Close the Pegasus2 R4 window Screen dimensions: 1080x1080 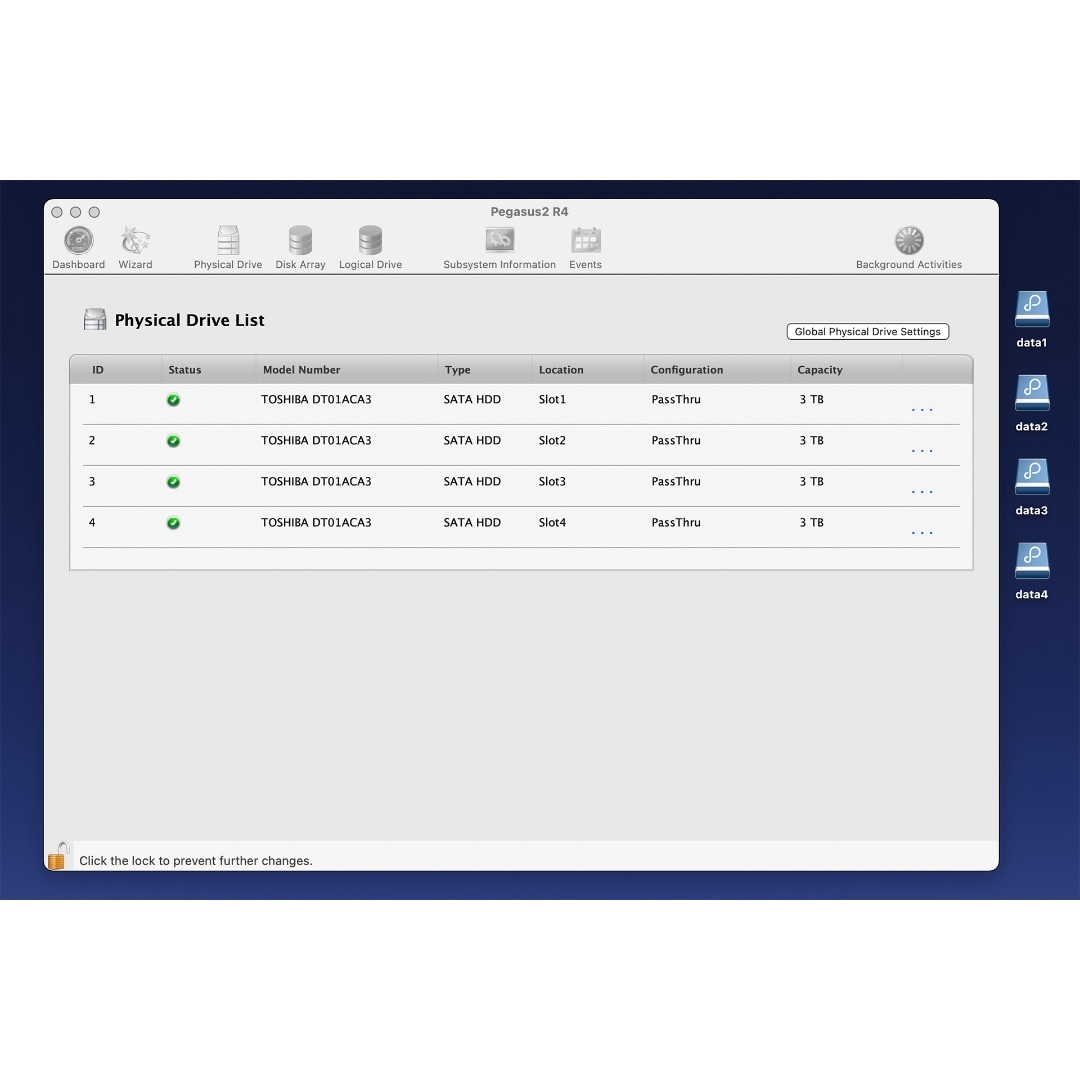click(x=57, y=212)
